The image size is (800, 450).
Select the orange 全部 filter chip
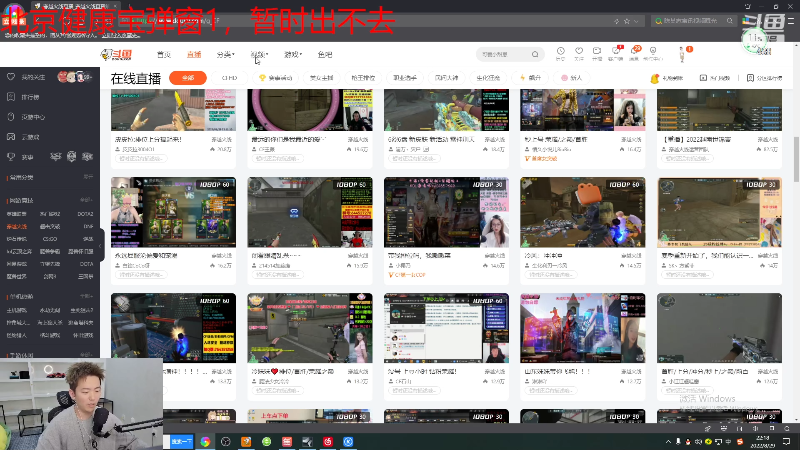click(x=188, y=78)
